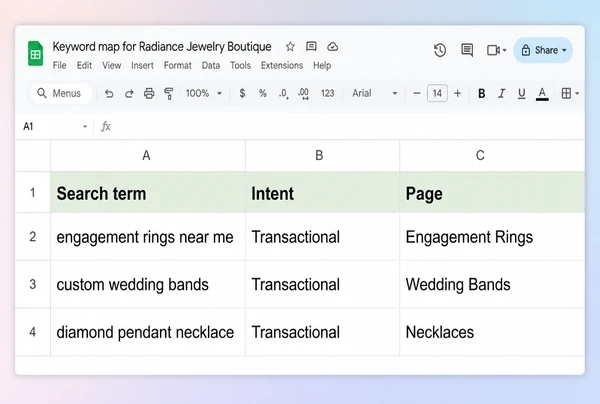Image resolution: width=600 pixels, height=404 pixels.
Task: Select the "Page" header cell
Action: [x=492, y=192]
